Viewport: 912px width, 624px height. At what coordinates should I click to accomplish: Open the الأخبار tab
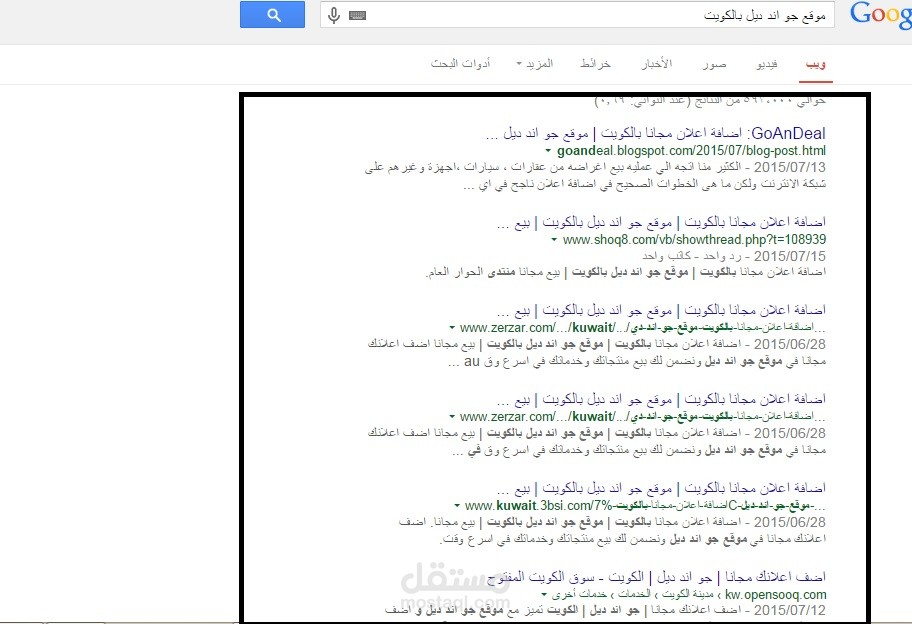(657, 64)
